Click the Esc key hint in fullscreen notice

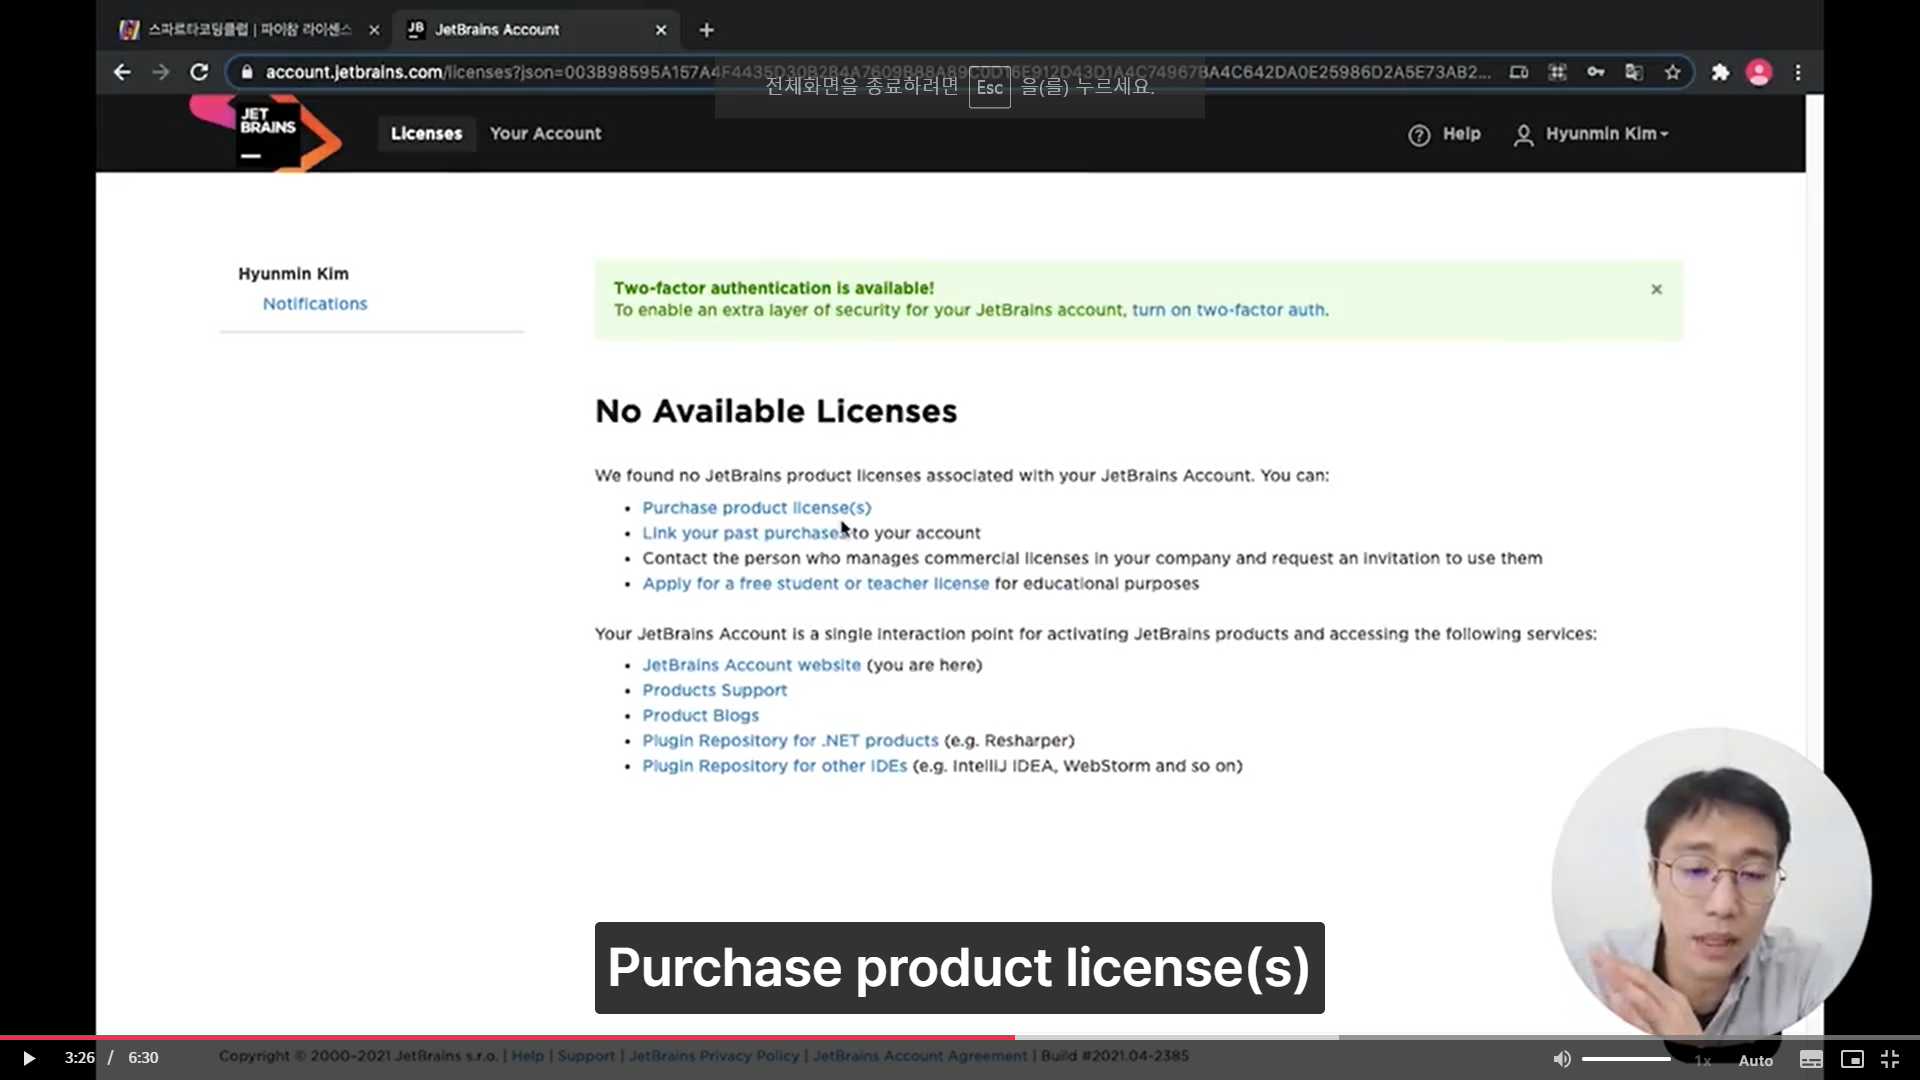[x=989, y=87]
